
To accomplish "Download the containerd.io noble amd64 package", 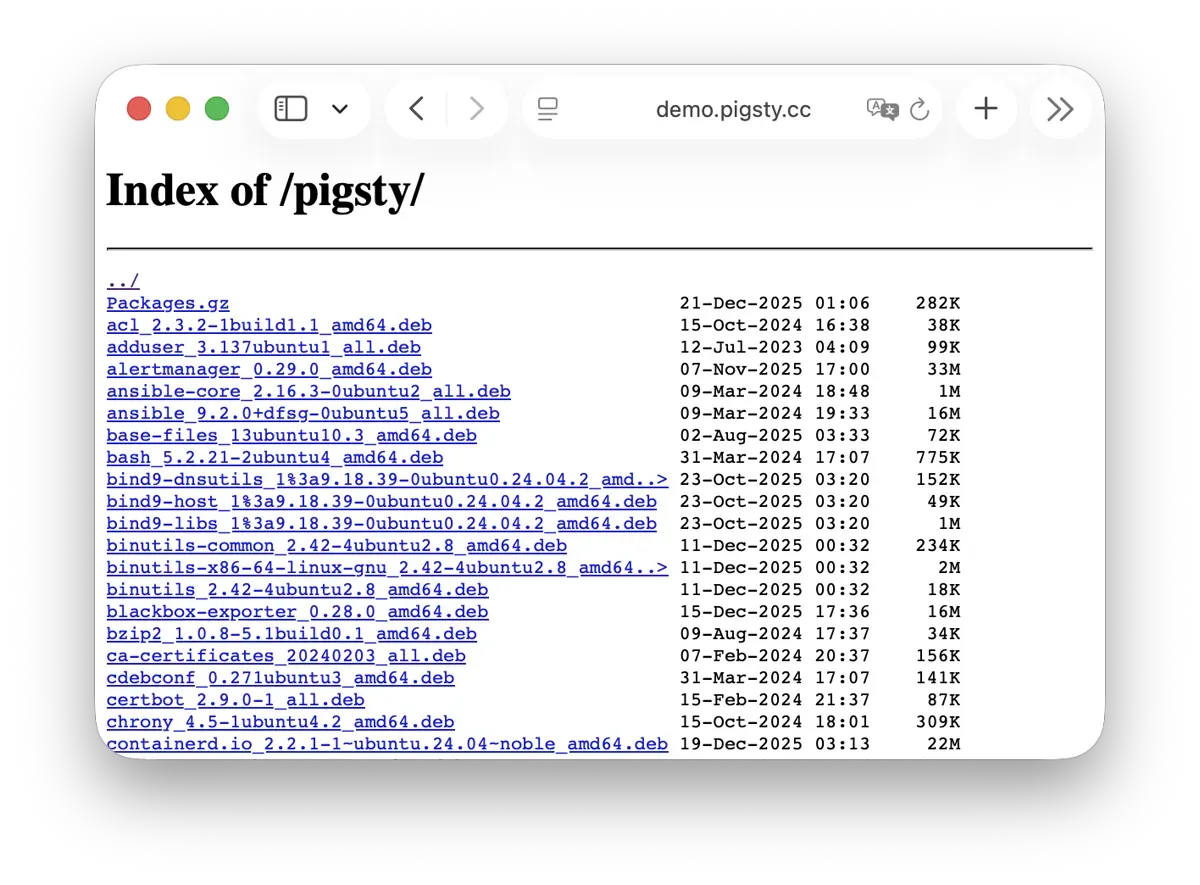I will pos(387,743).
